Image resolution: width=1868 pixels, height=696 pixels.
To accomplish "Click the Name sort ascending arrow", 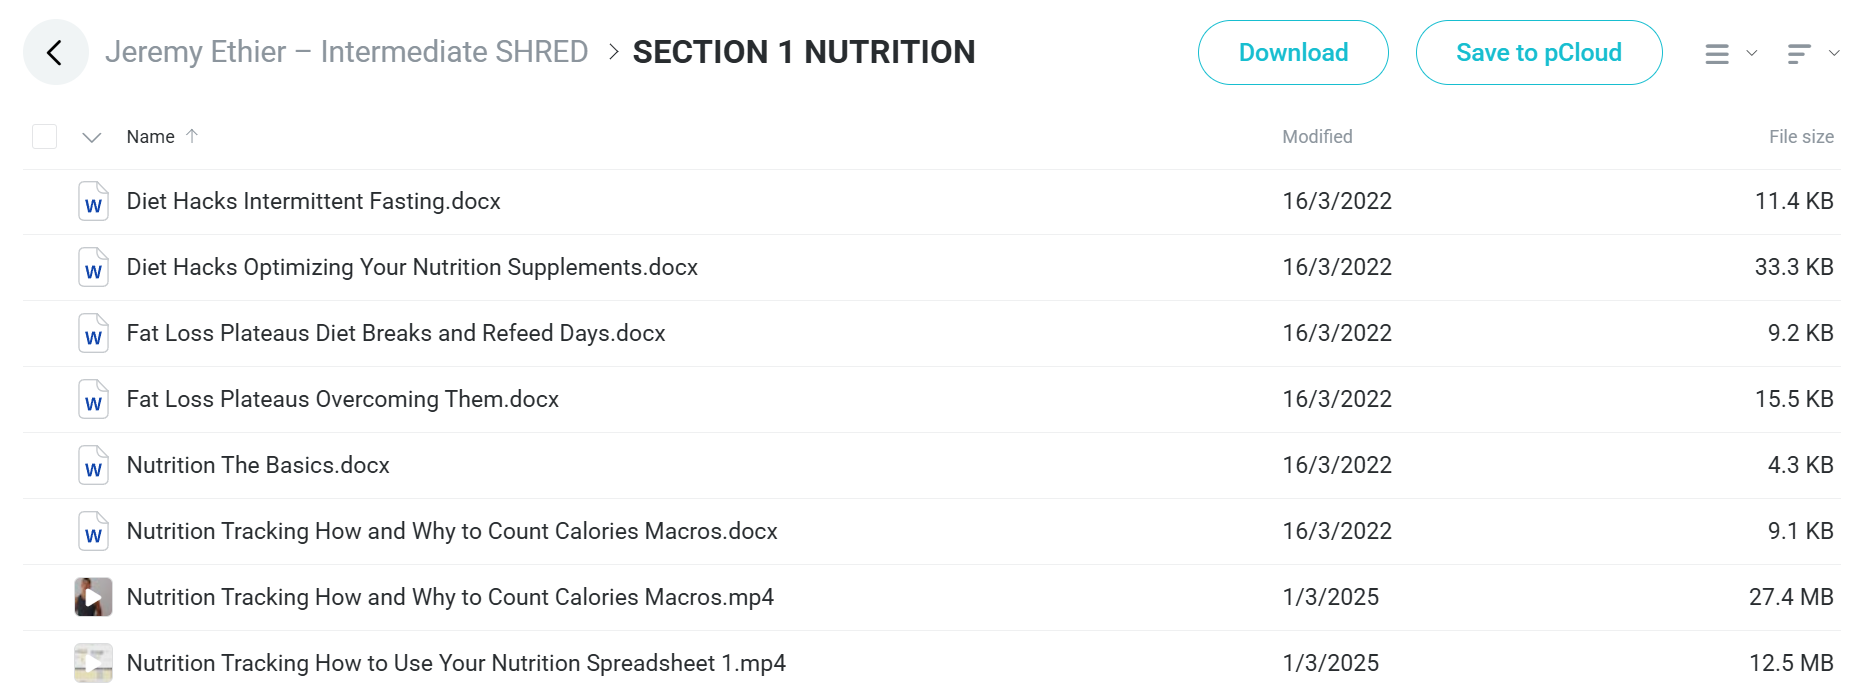I will click(x=192, y=136).
